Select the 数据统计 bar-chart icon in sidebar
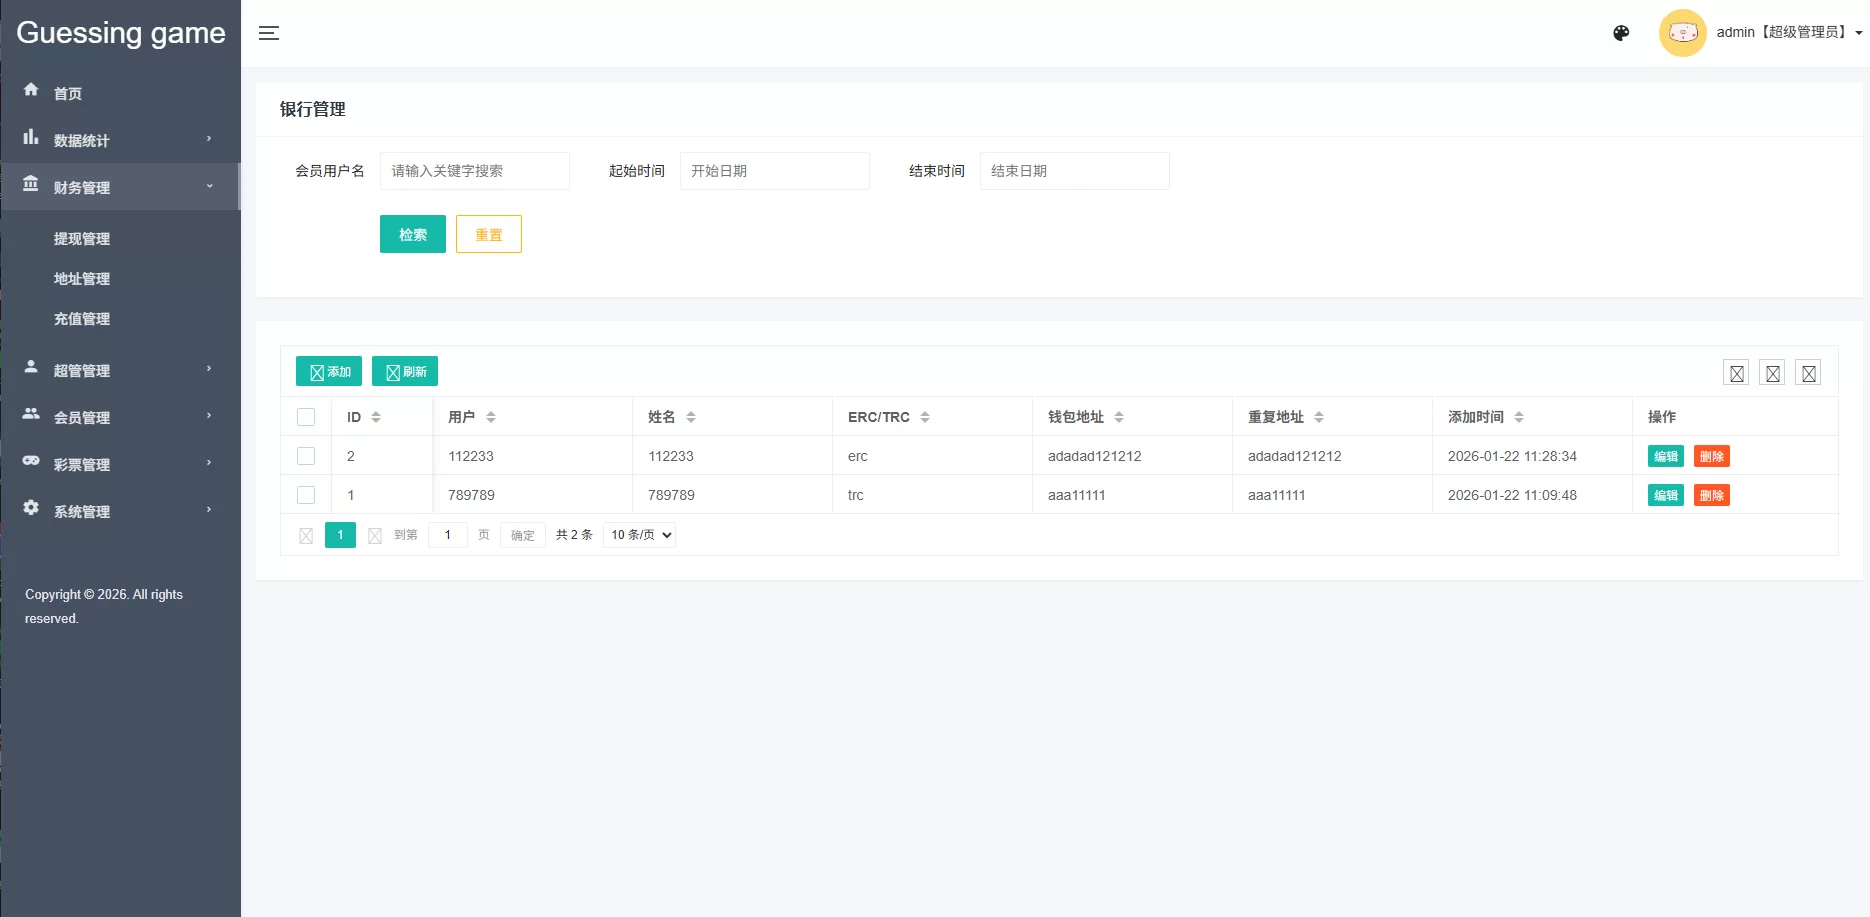The width and height of the screenshot is (1870, 917). click(x=31, y=139)
